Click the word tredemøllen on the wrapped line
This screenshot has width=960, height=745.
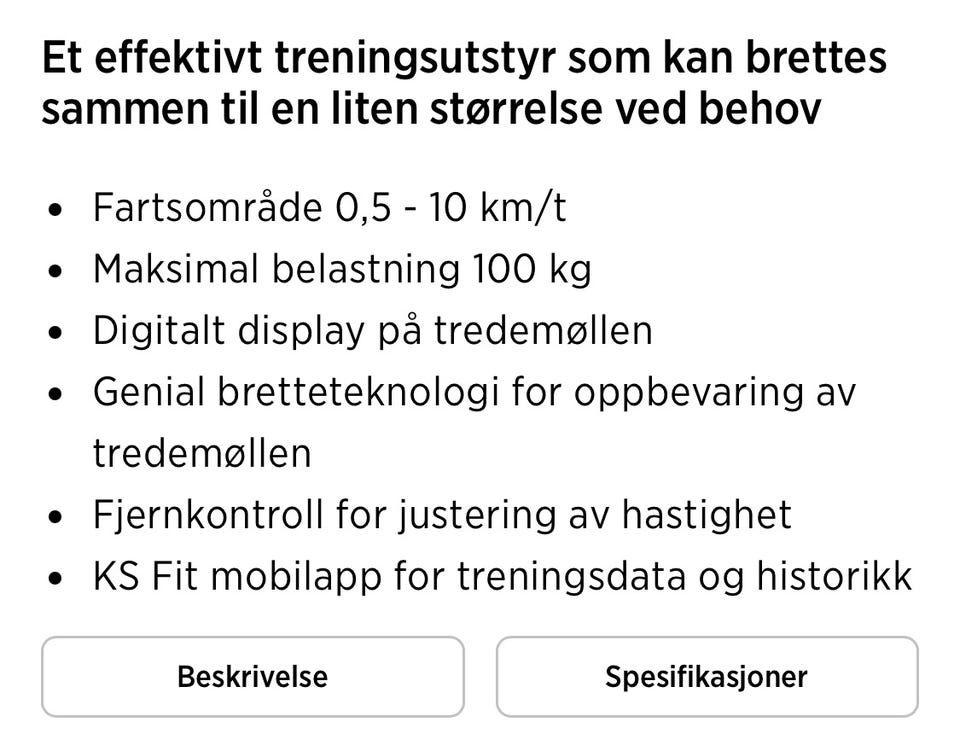click(x=201, y=453)
